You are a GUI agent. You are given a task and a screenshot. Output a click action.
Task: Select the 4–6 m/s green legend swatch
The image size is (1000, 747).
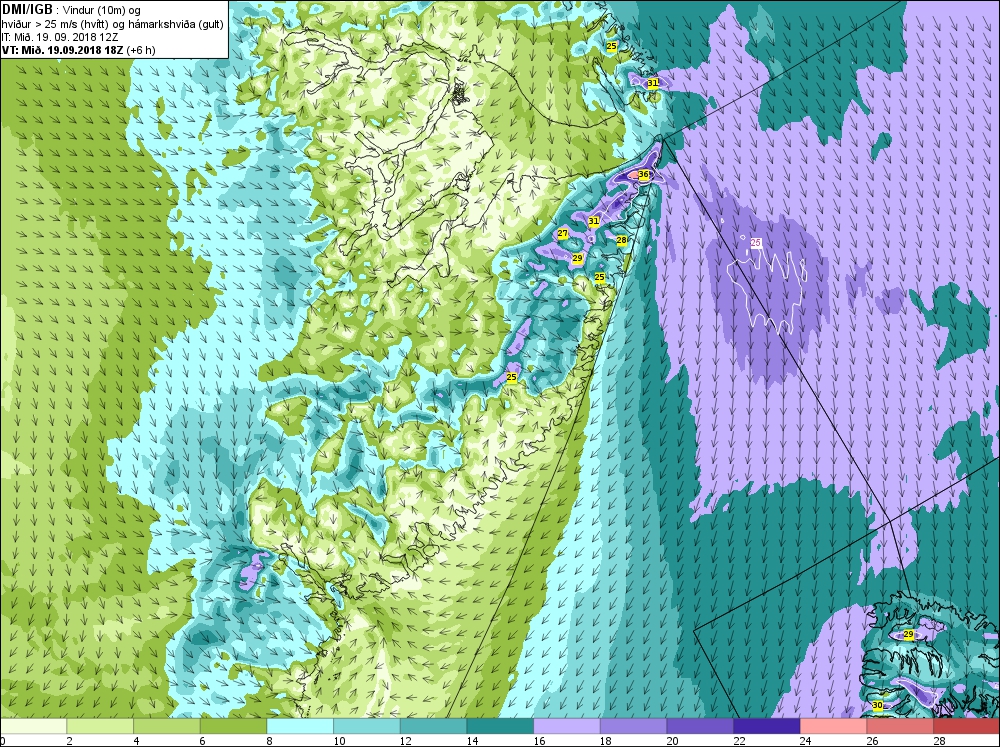pos(166,726)
